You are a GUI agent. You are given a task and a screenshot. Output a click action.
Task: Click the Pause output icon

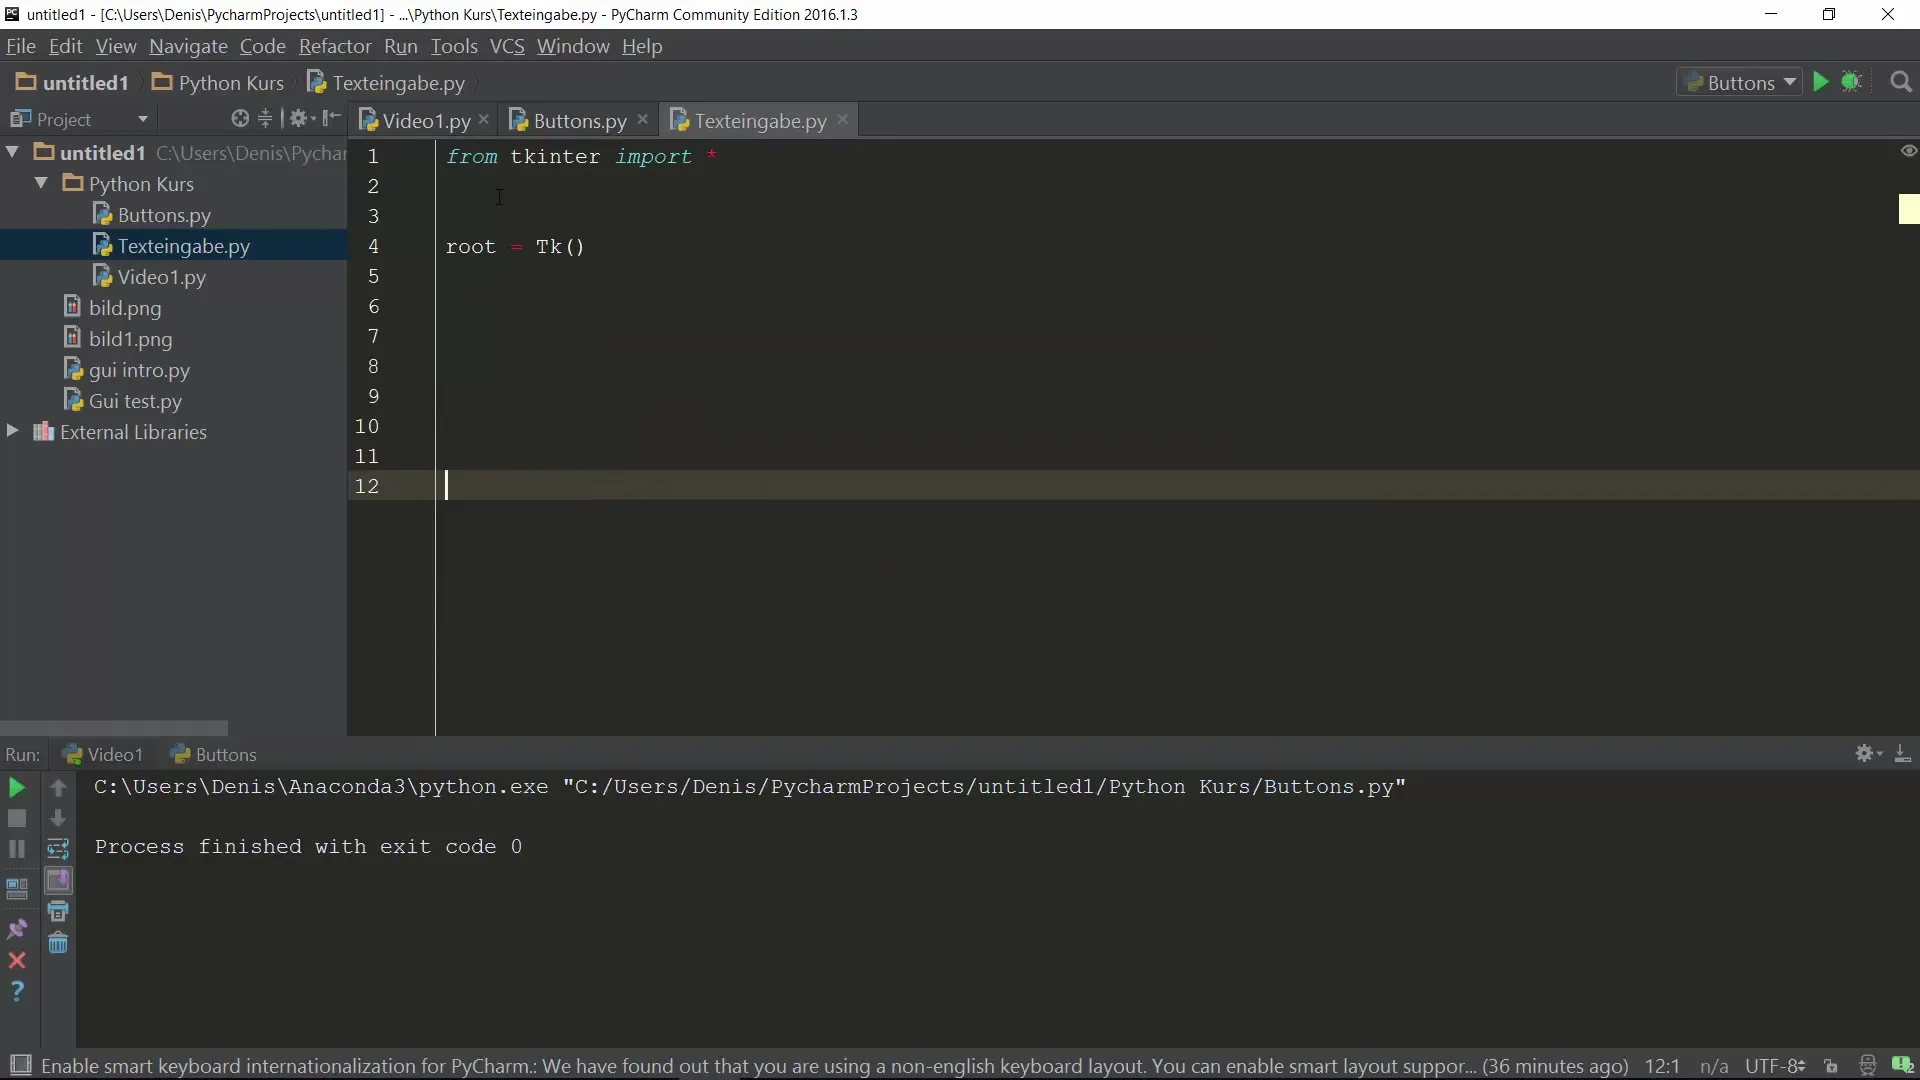tap(17, 849)
